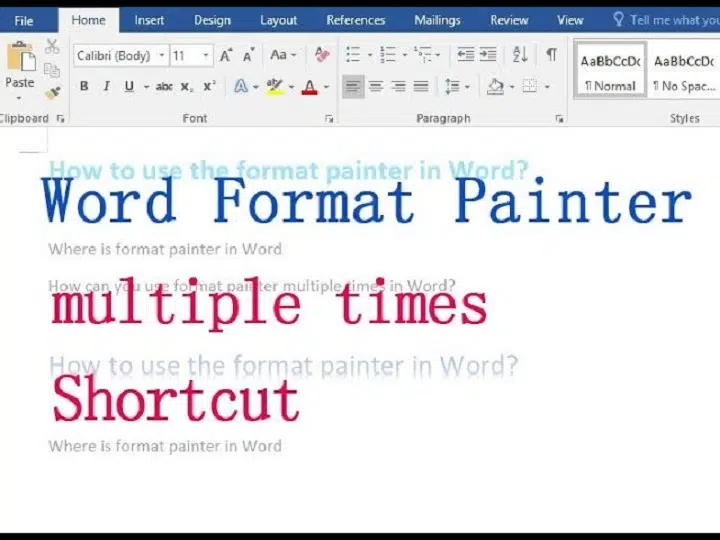Select the Format Painter brush icon
720x540 pixels.
click(53, 93)
